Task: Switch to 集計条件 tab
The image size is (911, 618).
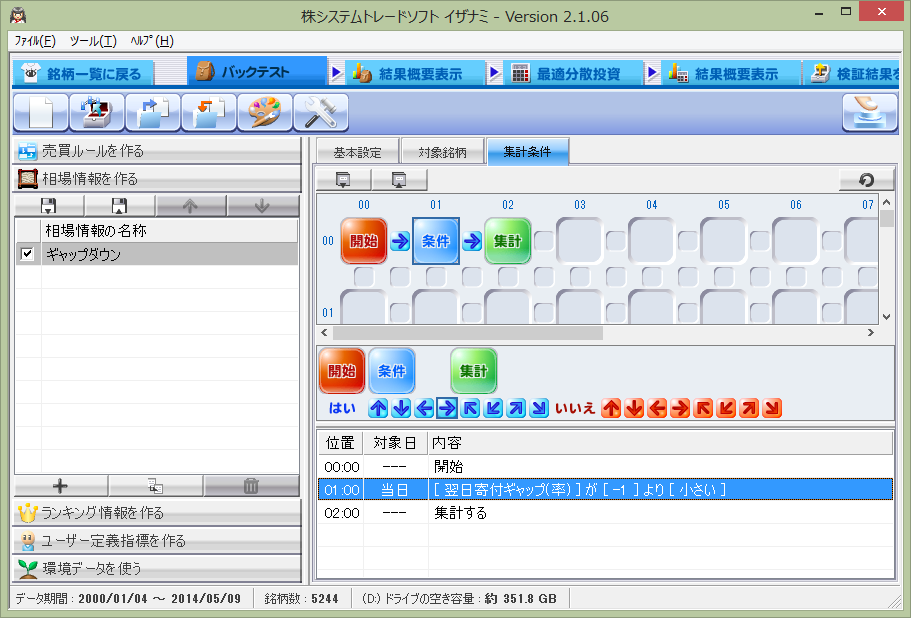Action: click(x=527, y=152)
